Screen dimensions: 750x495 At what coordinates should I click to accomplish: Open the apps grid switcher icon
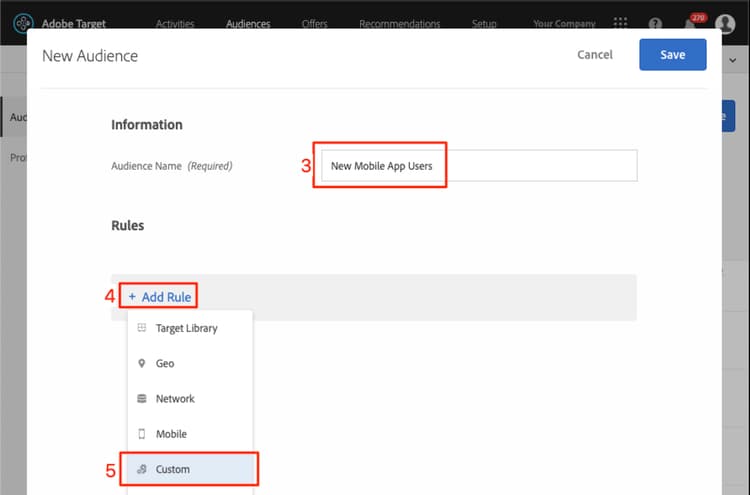coord(621,23)
